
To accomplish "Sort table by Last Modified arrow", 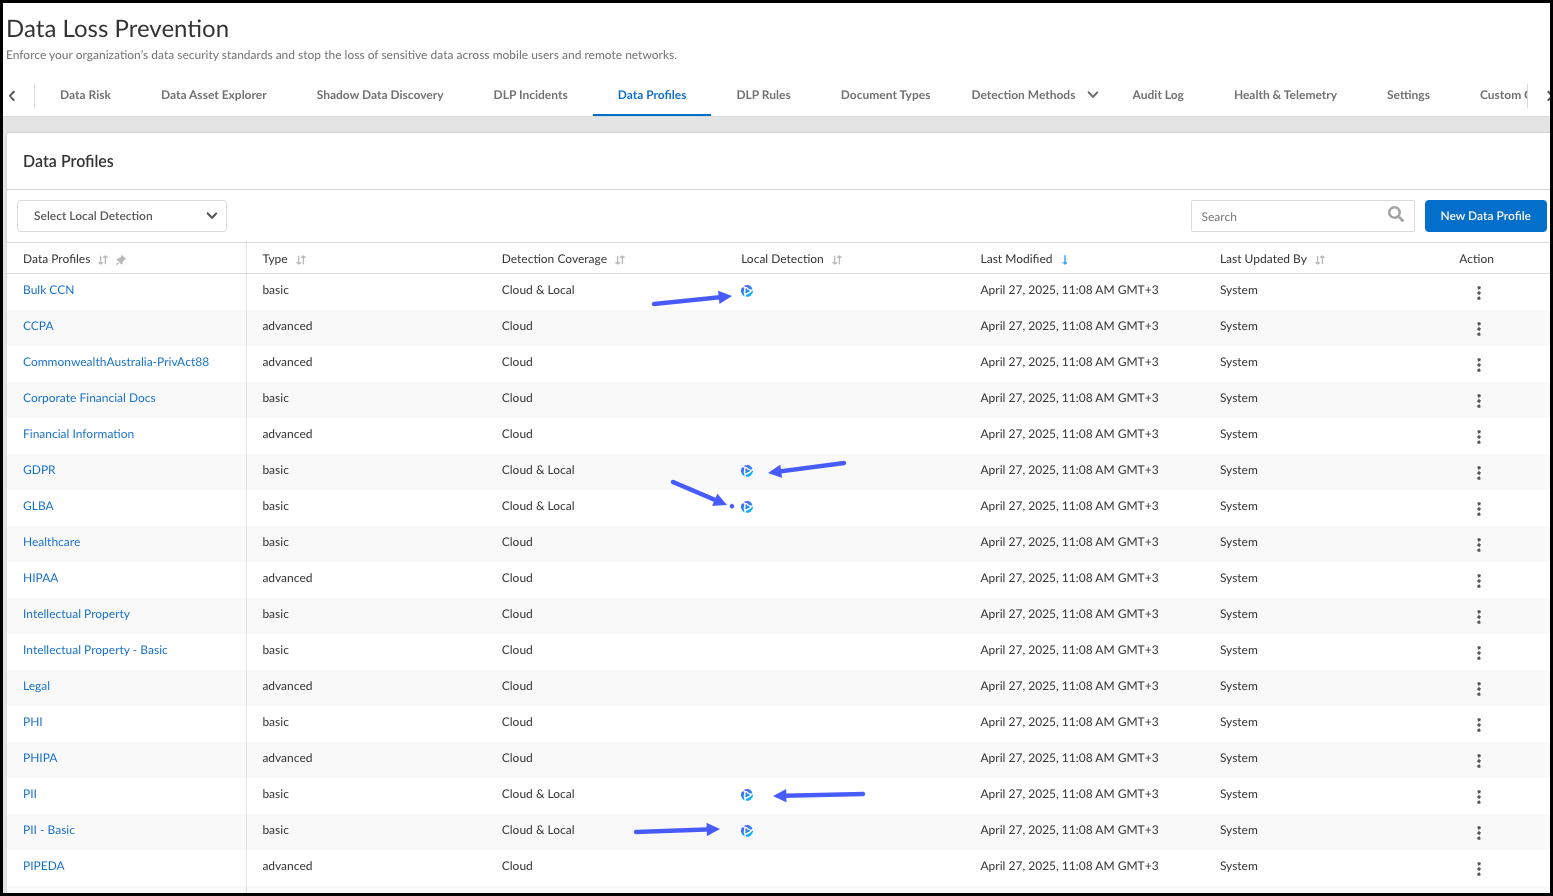I will 1065,260.
